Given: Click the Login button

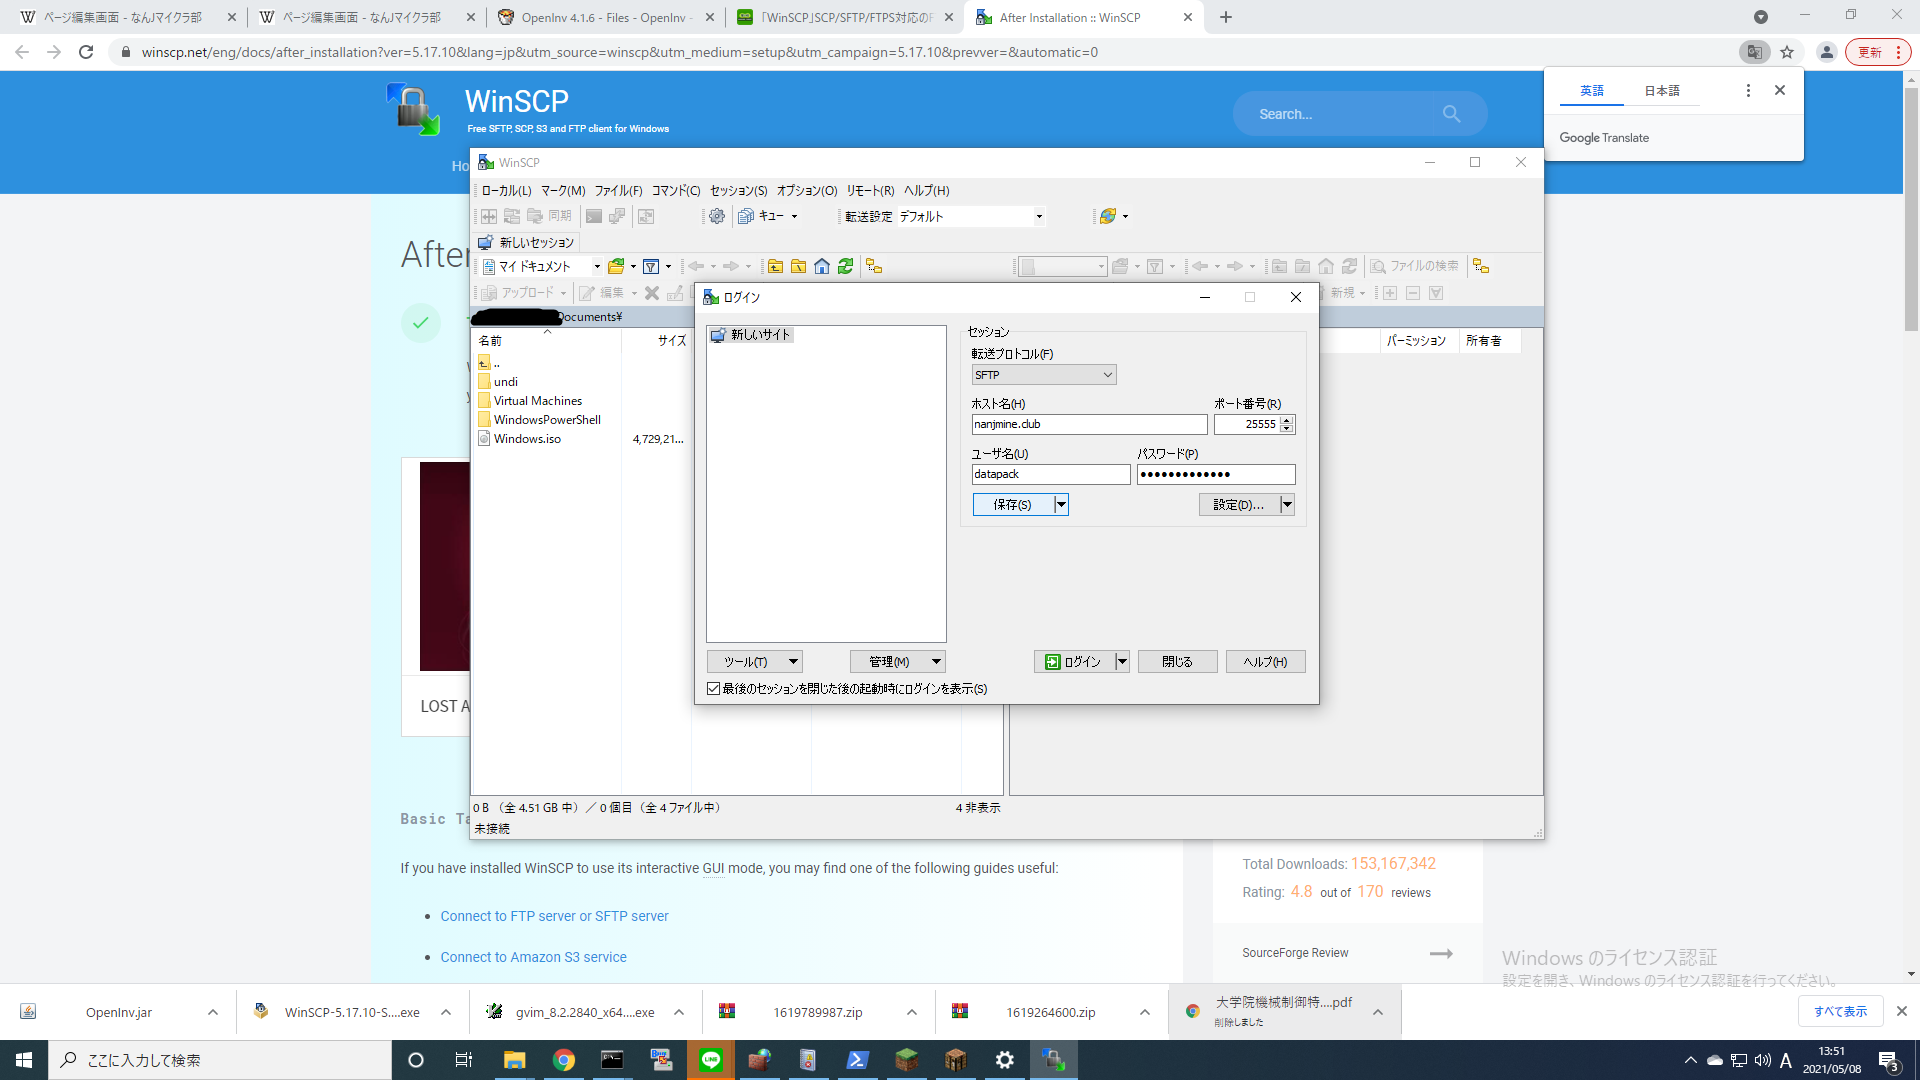Looking at the screenshot, I should point(1074,662).
